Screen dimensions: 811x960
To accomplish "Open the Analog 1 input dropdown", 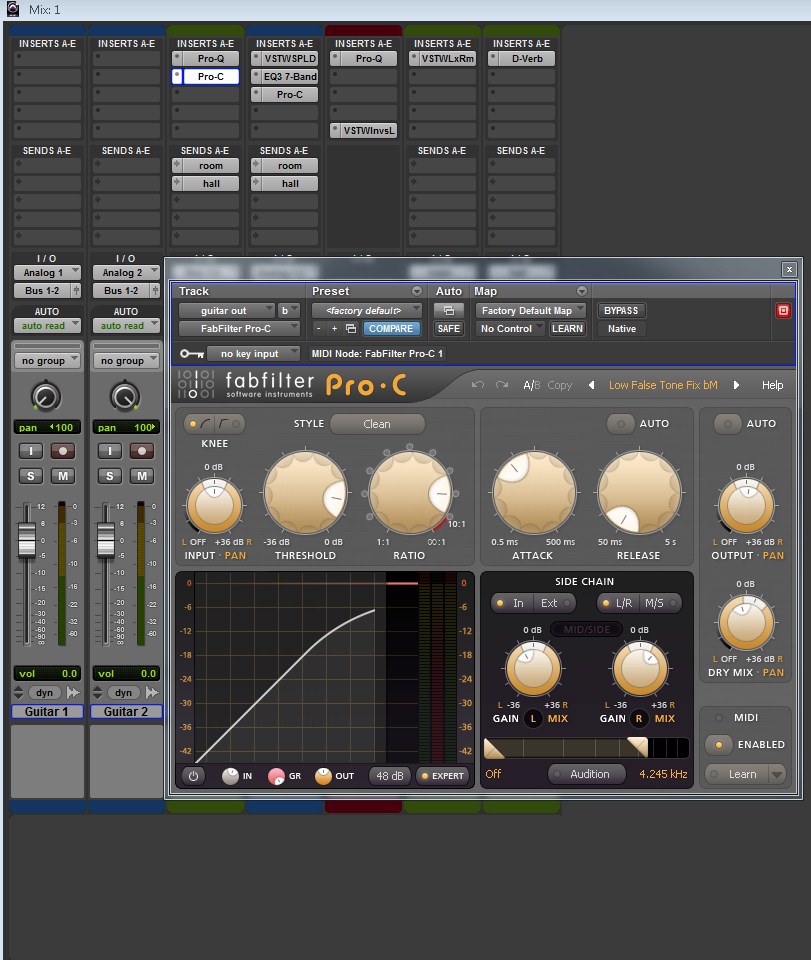I will [x=47, y=272].
